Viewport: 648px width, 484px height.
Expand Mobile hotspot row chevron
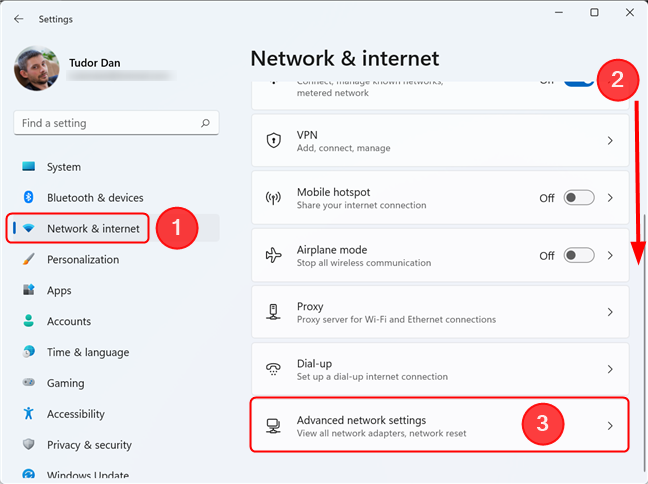[610, 198]
